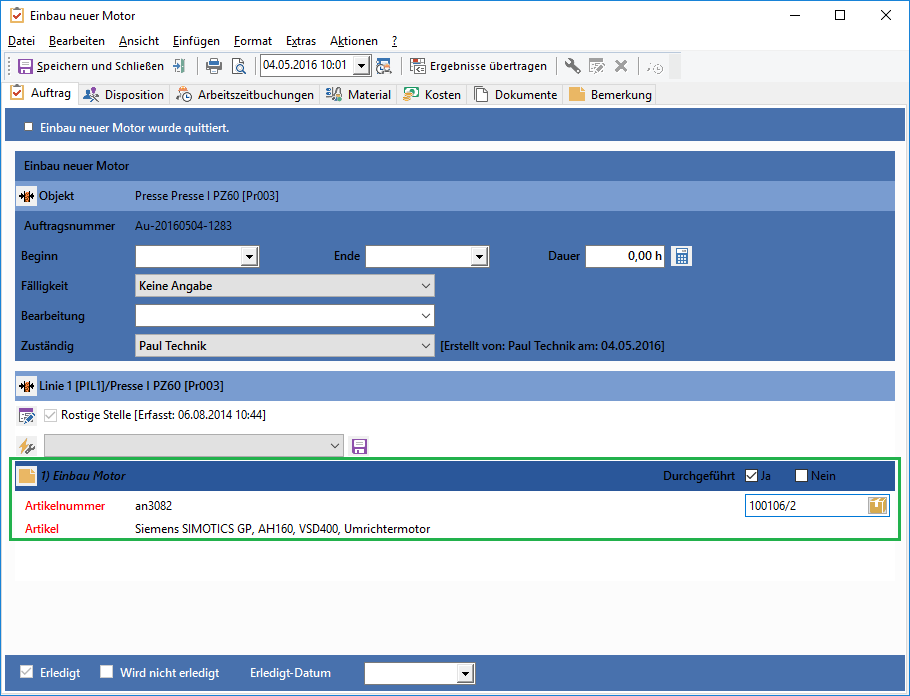Switch to the Material tab
910x696 pixels.
coord(358,95)
